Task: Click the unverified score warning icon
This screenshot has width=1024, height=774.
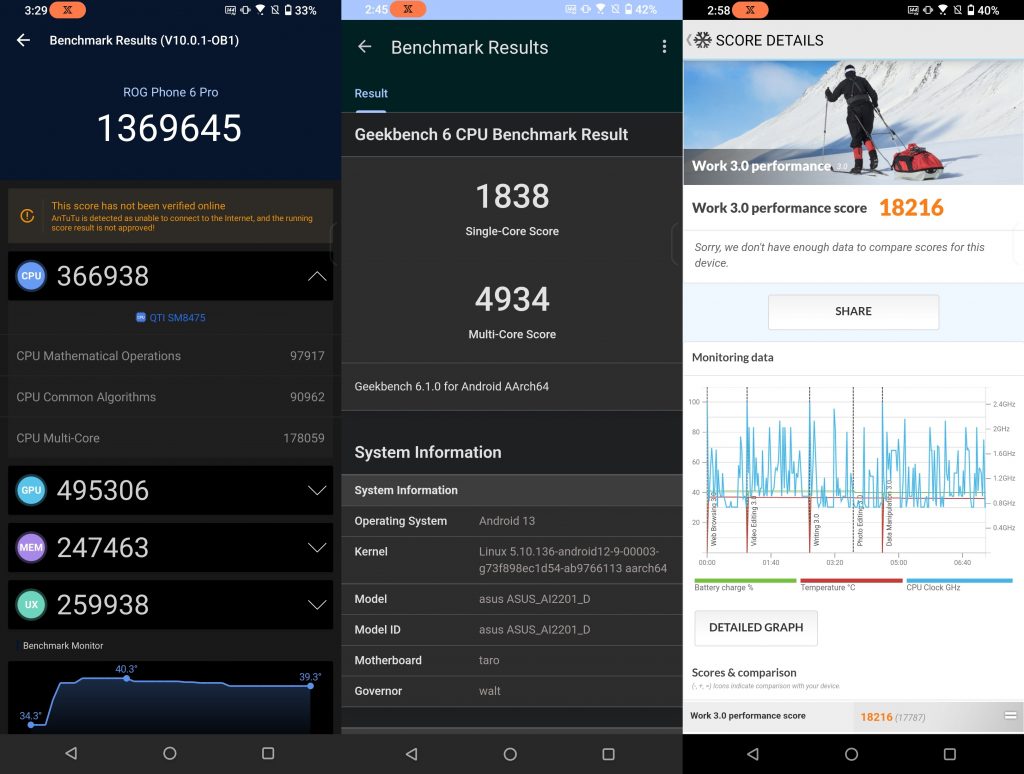Action: tap(27, 216)
